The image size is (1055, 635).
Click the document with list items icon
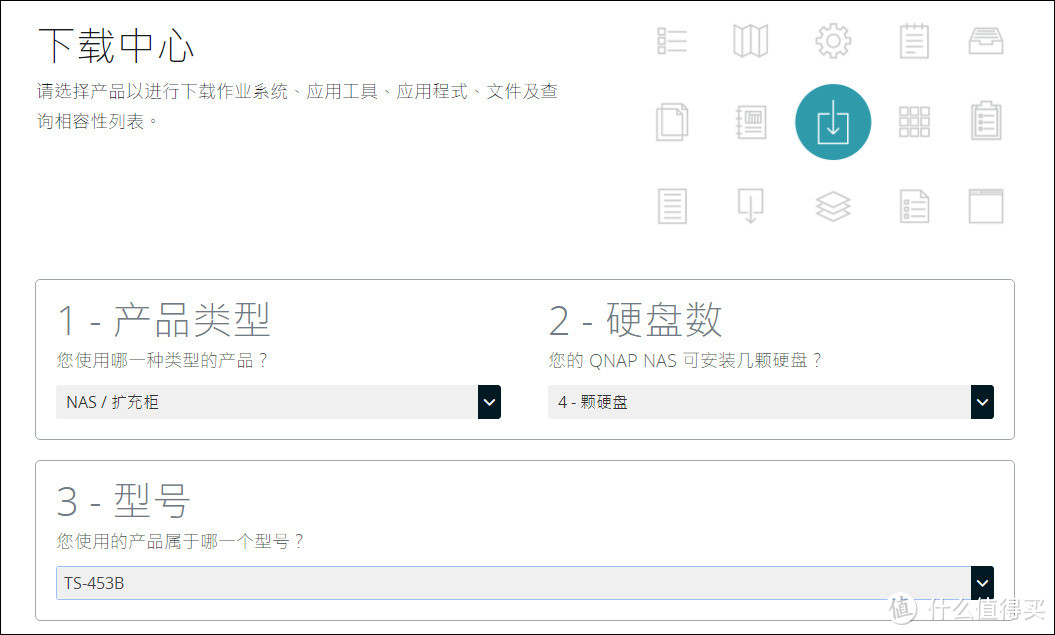(x=914, y=206)
